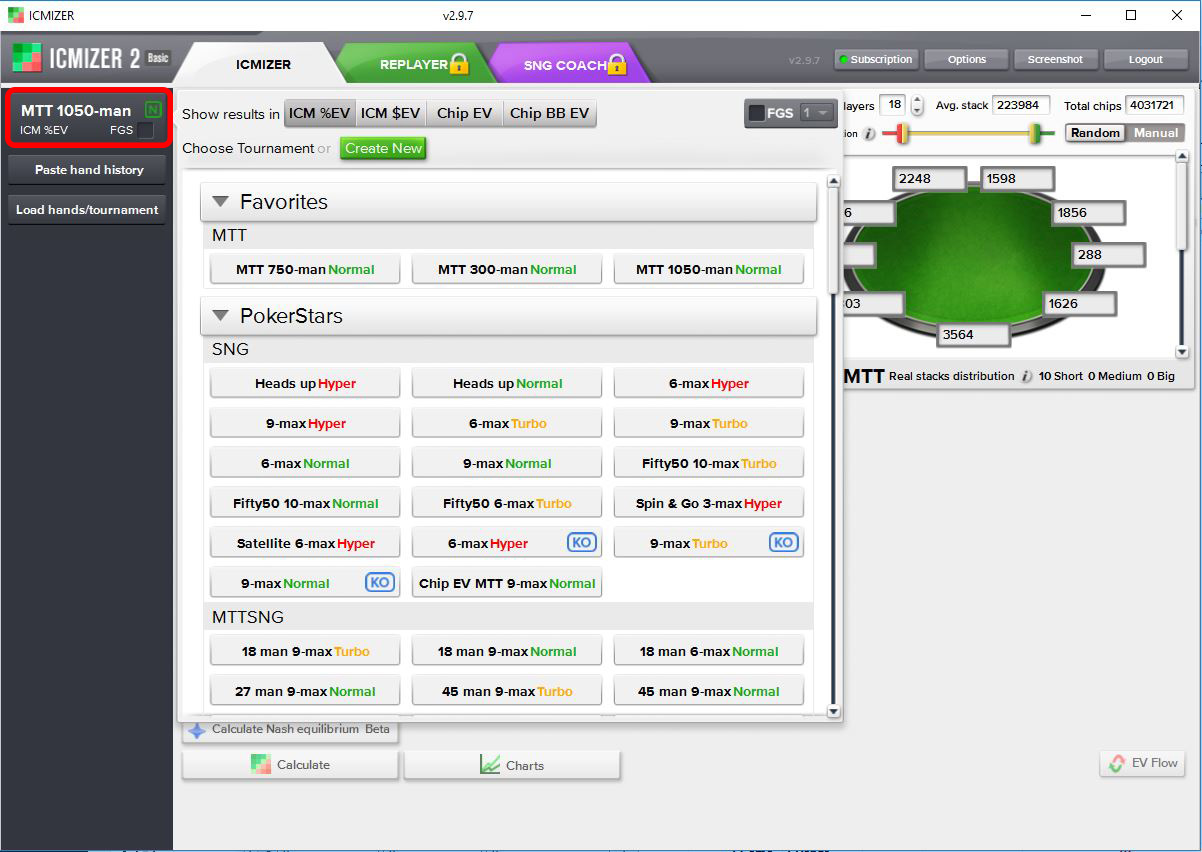Click the red-yellow slider handle
The height and width of the screenshot is (852, 1202).
click(902, 132)
